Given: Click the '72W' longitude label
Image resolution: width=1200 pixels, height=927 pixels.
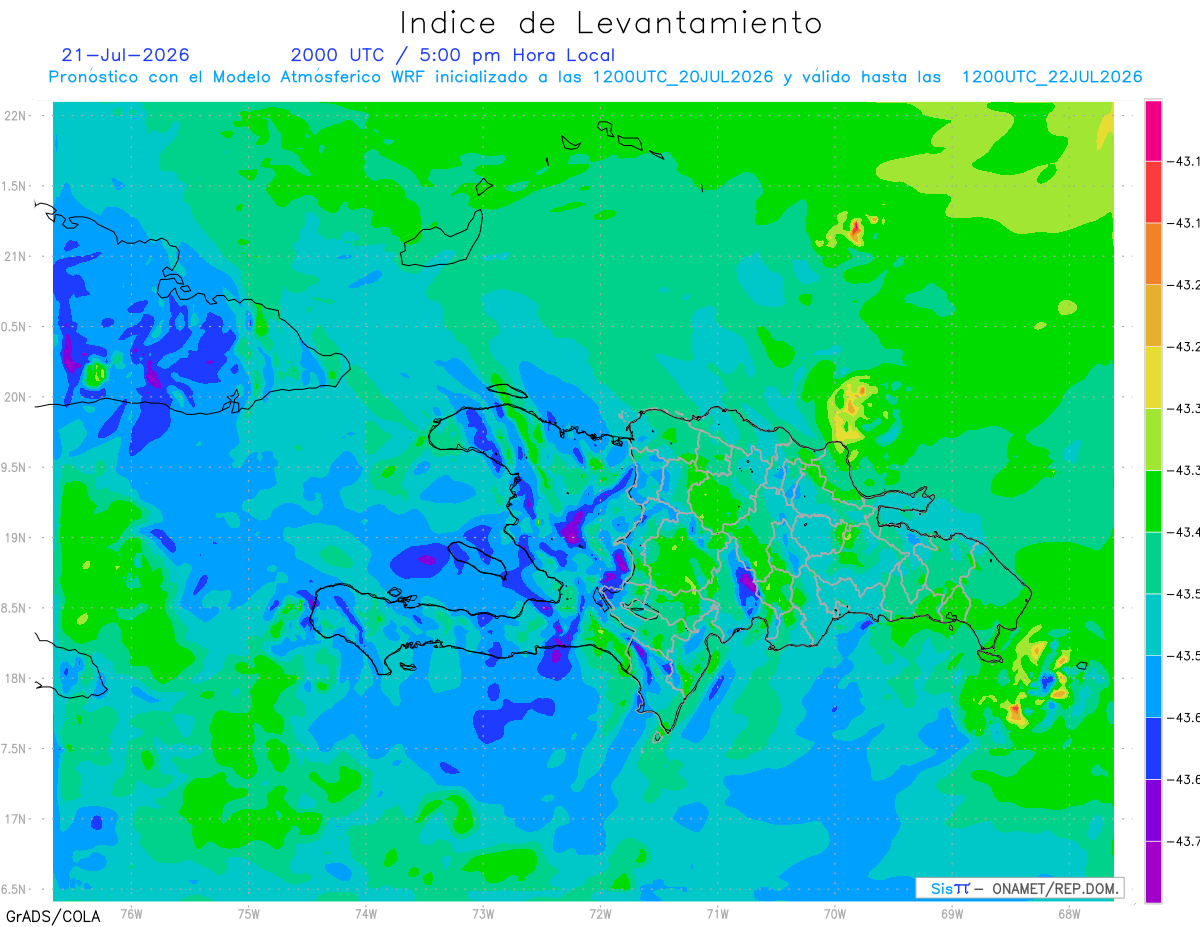Looking at the screenshot, I should point(600,914).
